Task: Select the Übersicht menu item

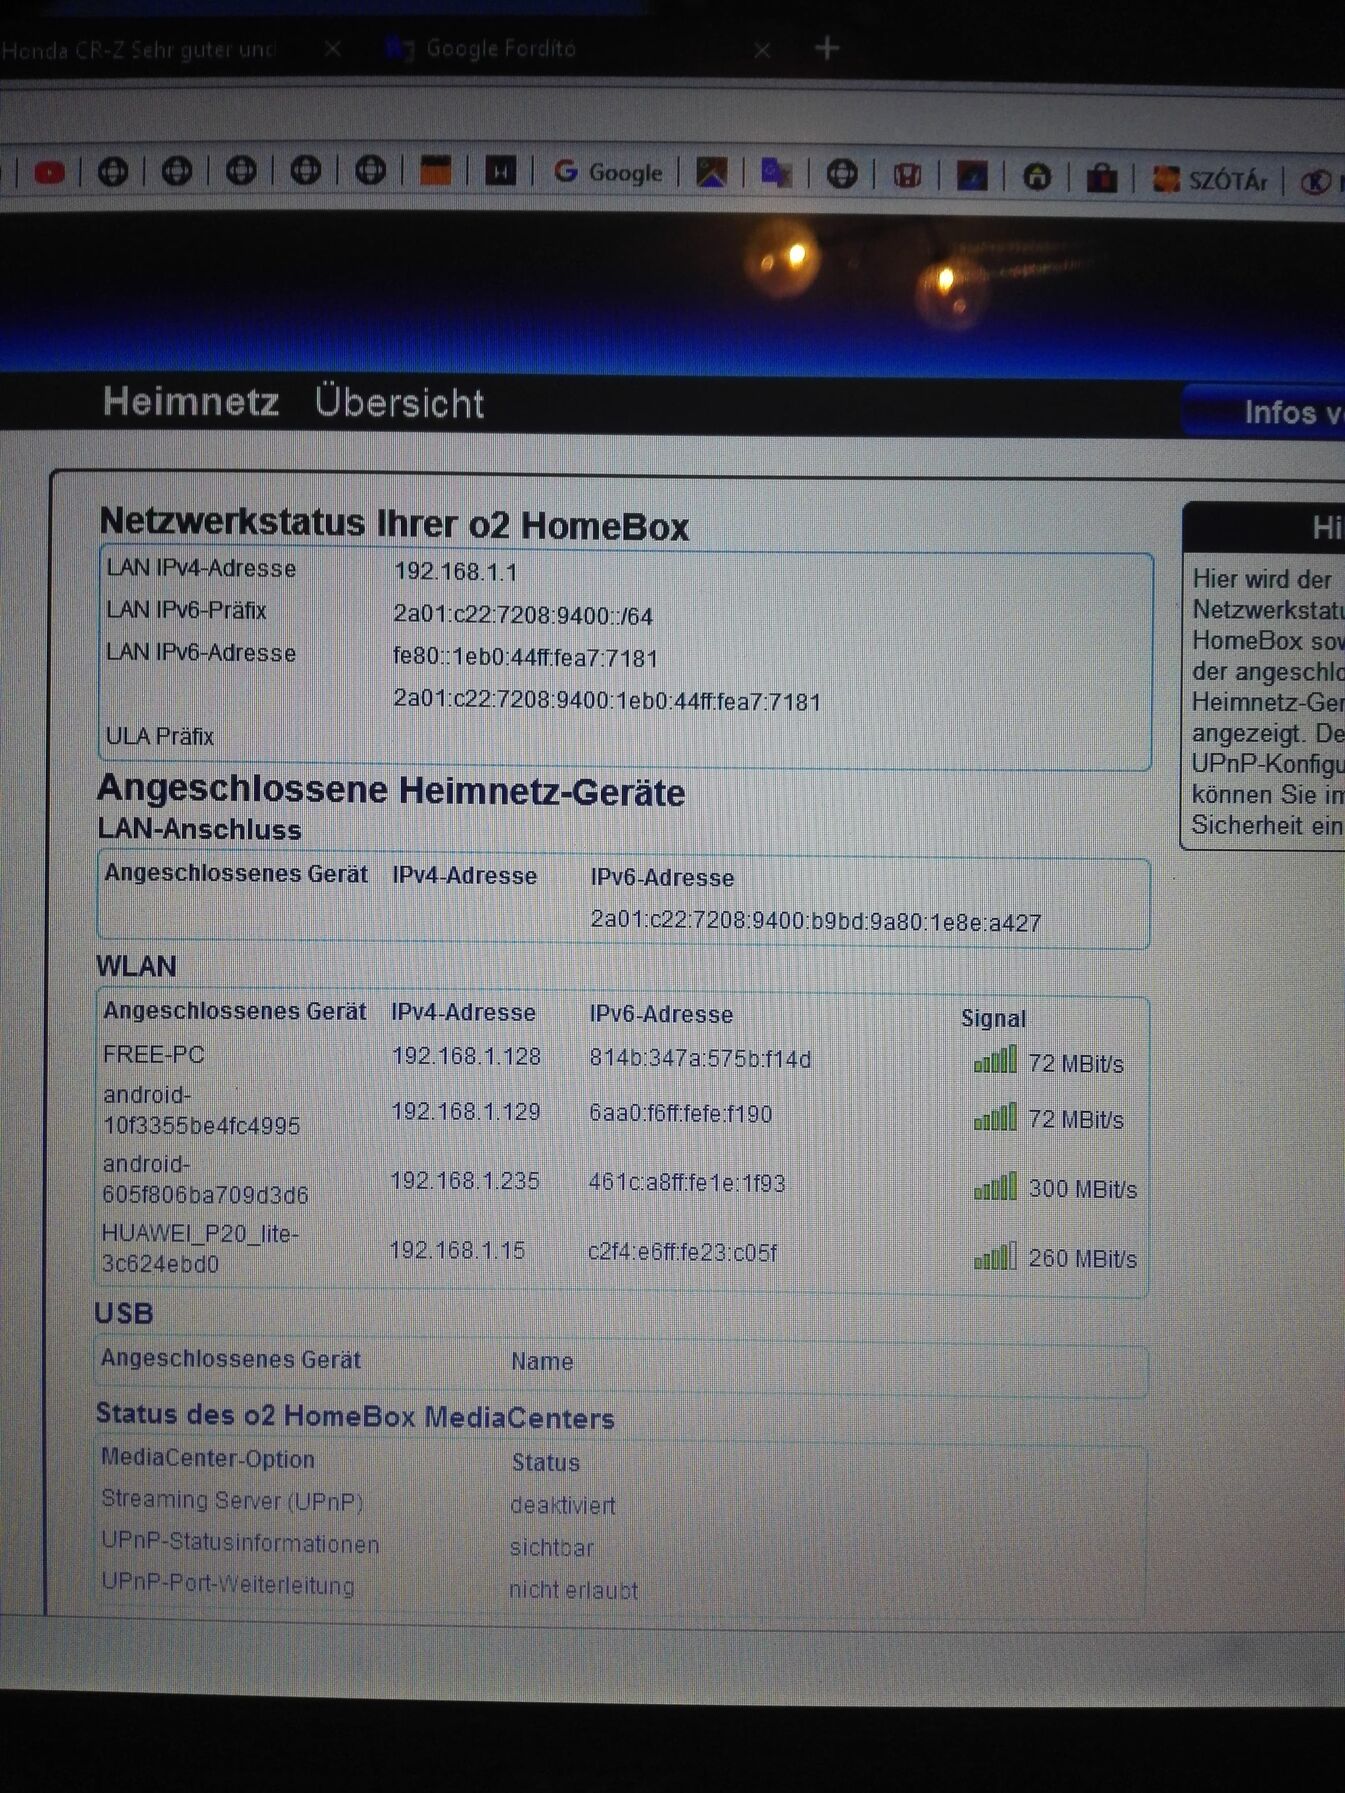Action: (399, 403)
